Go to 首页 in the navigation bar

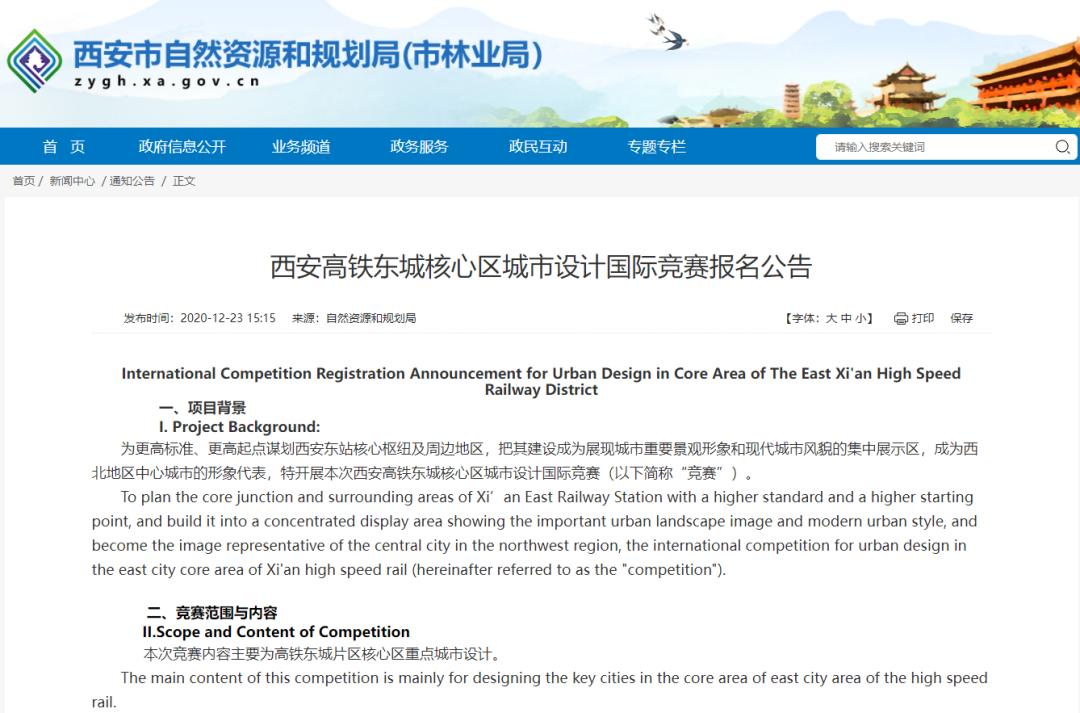[62, 146]
